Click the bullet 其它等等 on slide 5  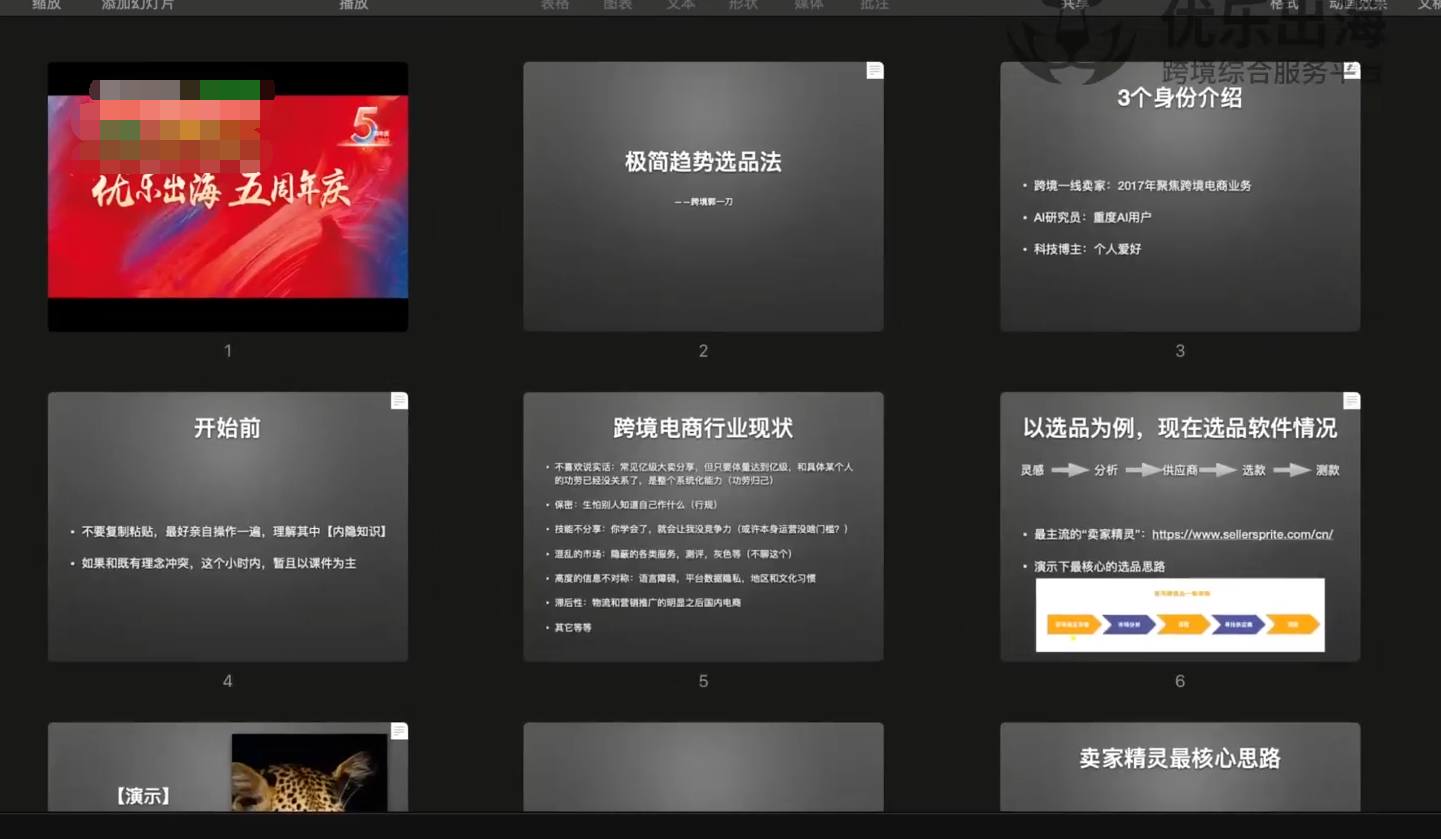(x=573, y=628)
